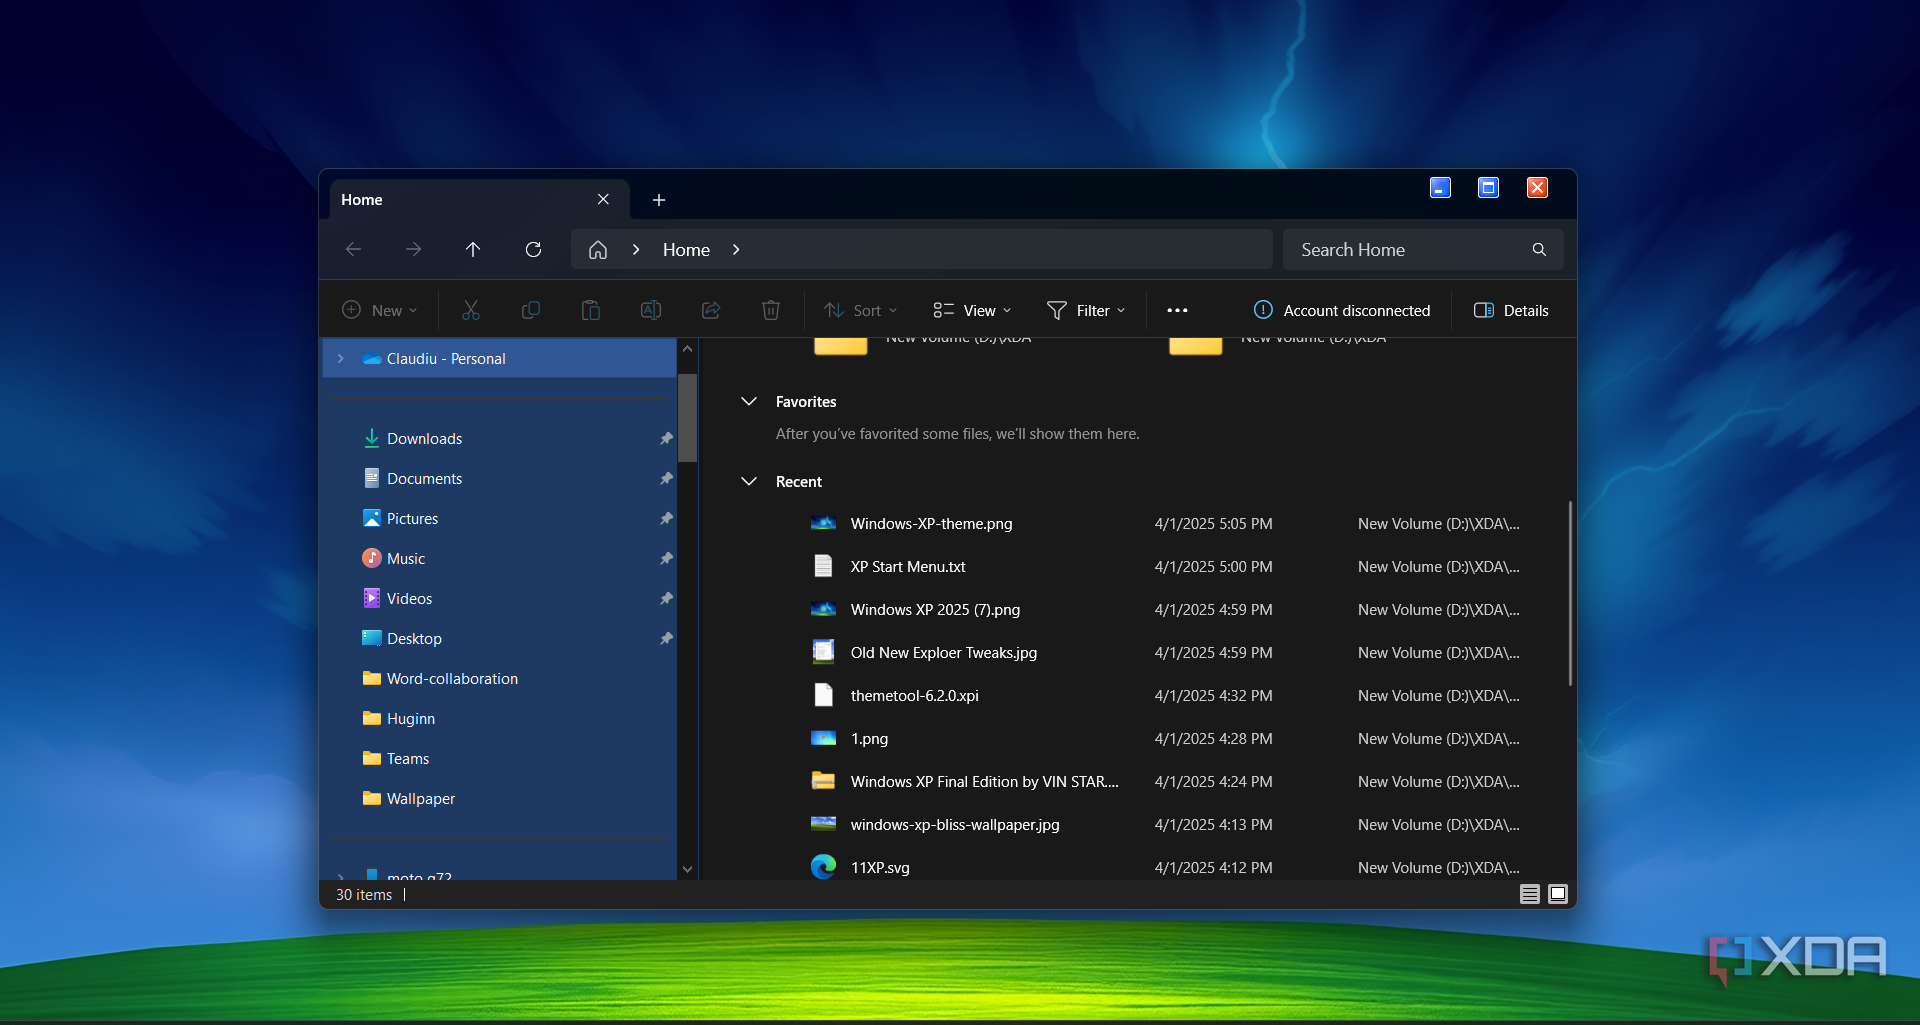Go up one directory level

(x=473, y=250)
